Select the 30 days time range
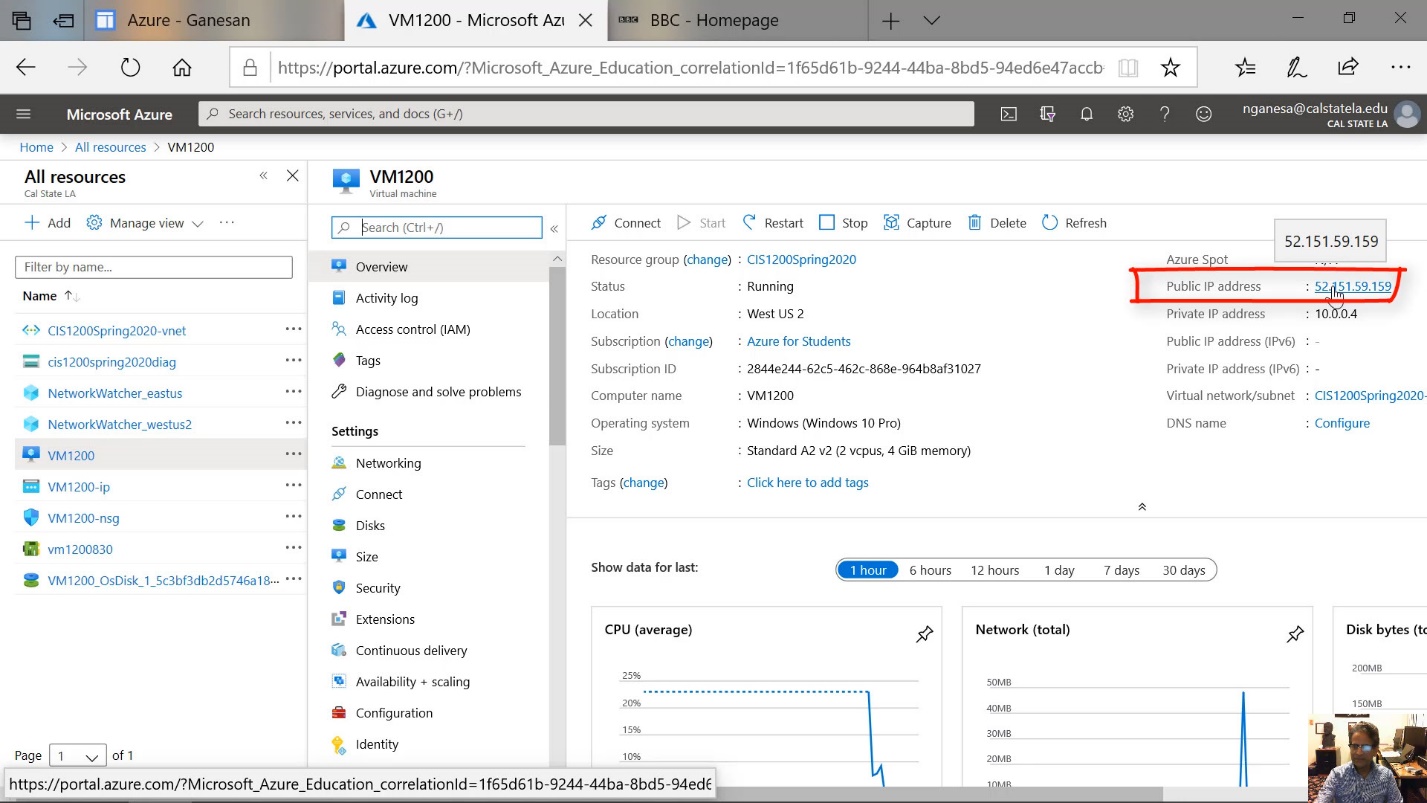 [1183, 570]
